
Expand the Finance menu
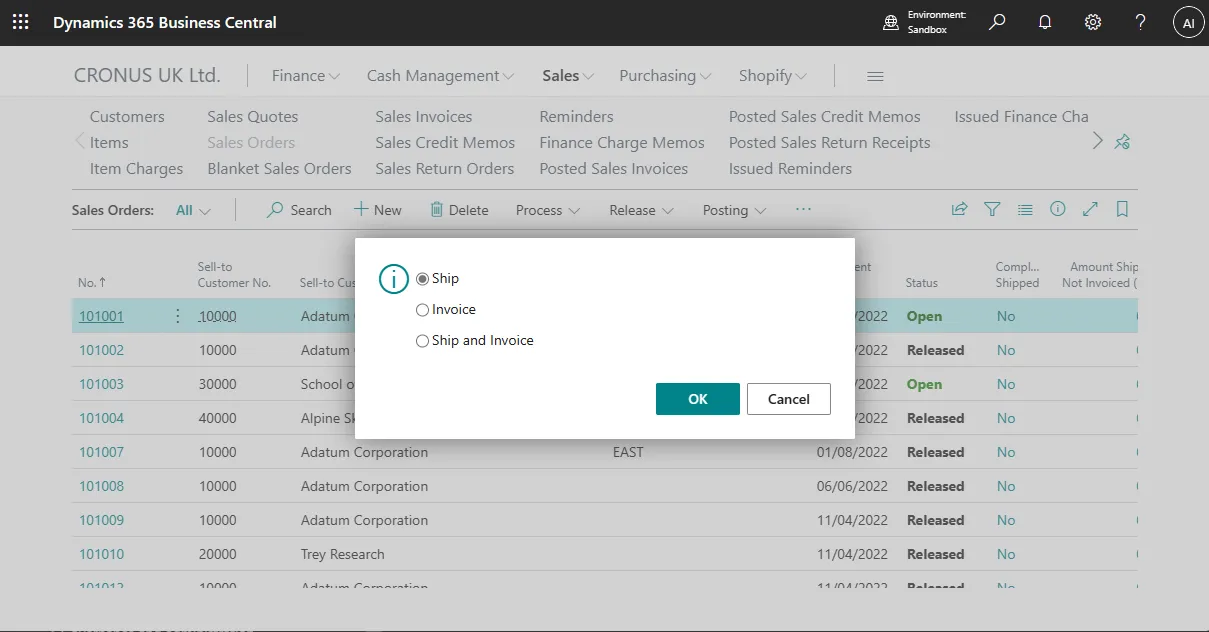(x=306, y=76)
